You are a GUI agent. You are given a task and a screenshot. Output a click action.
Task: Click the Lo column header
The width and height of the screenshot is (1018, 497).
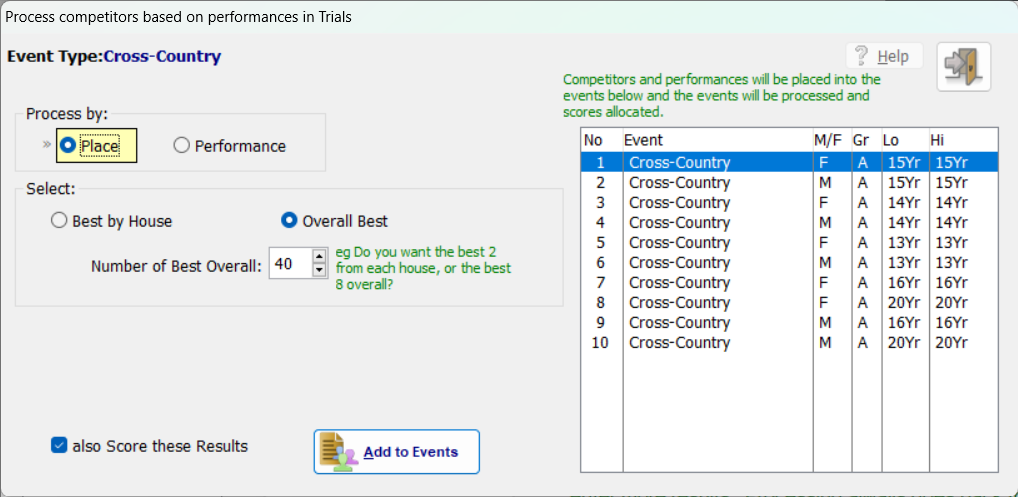[905, 140]
